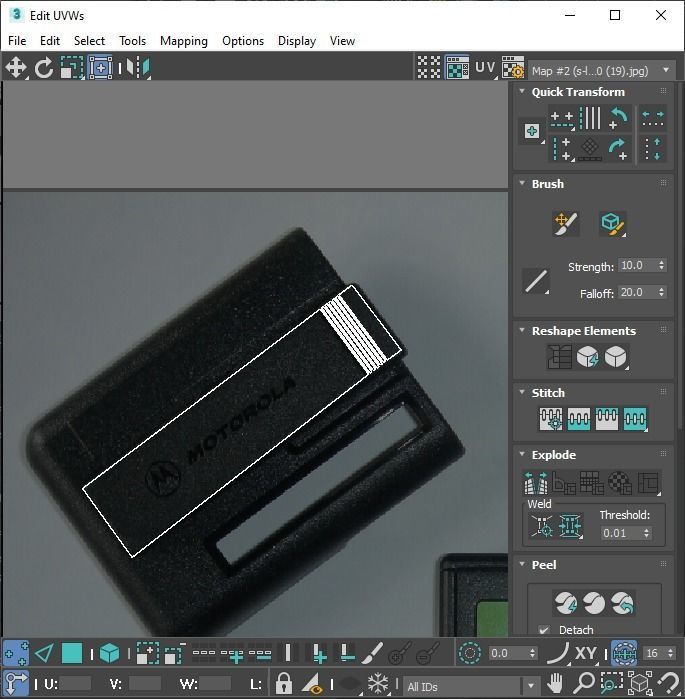
Task: Click Relax Until Flat icon
Action: click(587, 357)
